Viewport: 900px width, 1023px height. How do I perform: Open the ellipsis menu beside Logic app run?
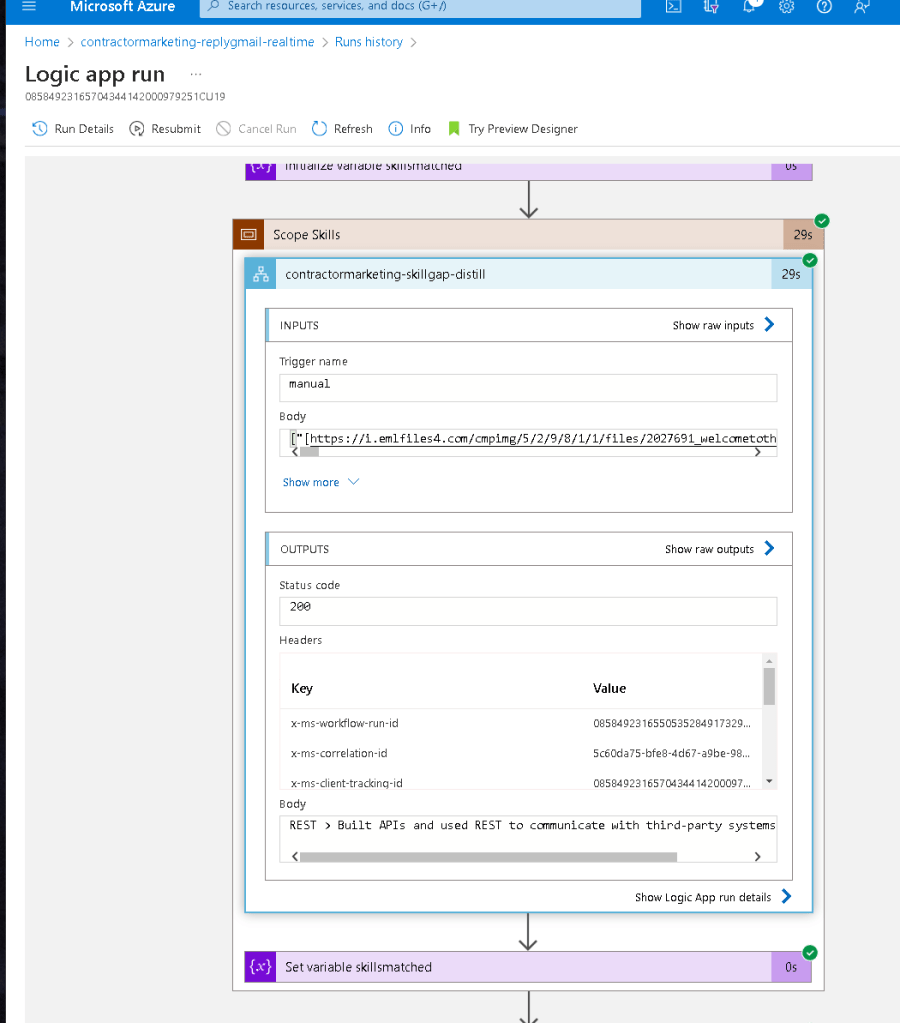tap(196, 74)
